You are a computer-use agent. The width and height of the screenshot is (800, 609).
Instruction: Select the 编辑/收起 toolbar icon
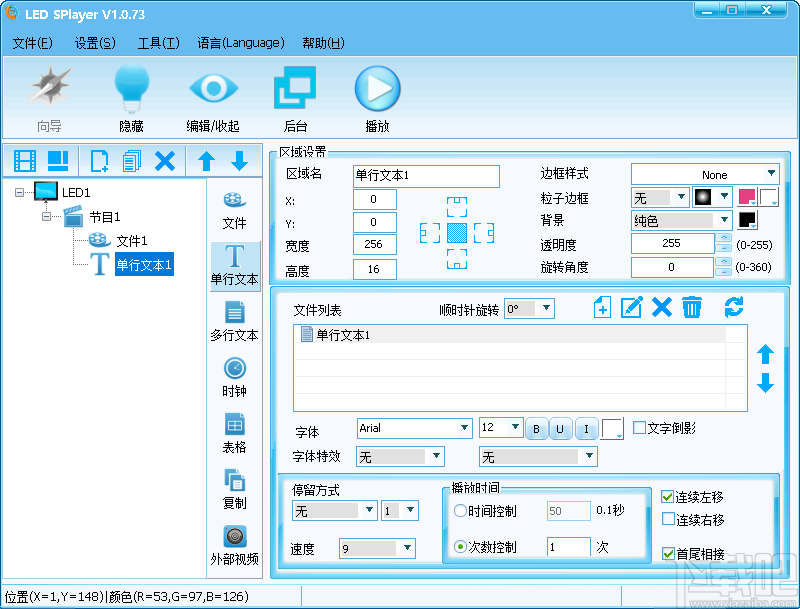[213, 88]
